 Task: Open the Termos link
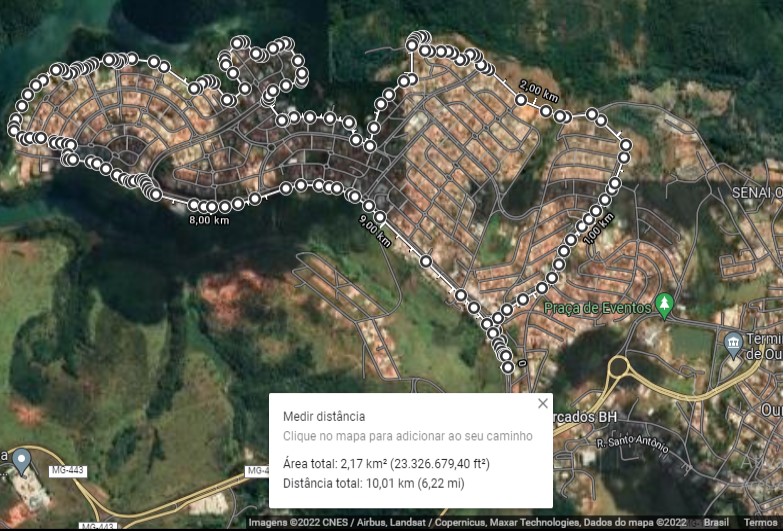coord(760,522)
